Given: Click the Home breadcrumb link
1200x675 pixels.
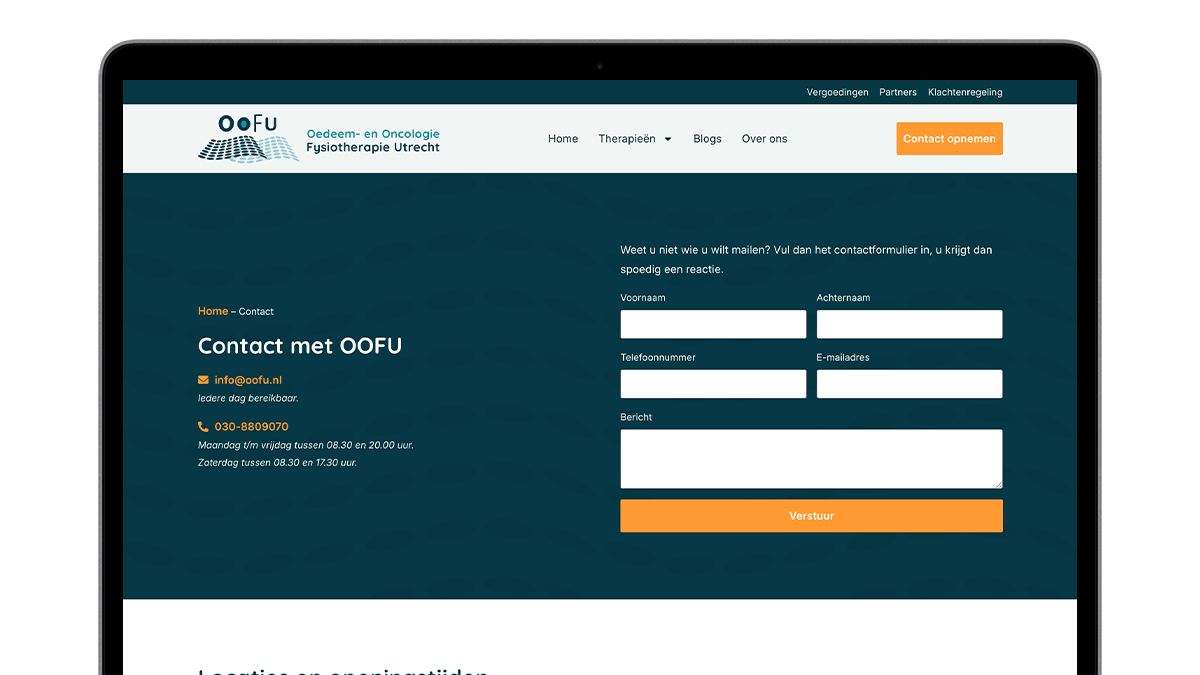Looking at the screenshot, I should pyautogui.click(x=213, y=311).
